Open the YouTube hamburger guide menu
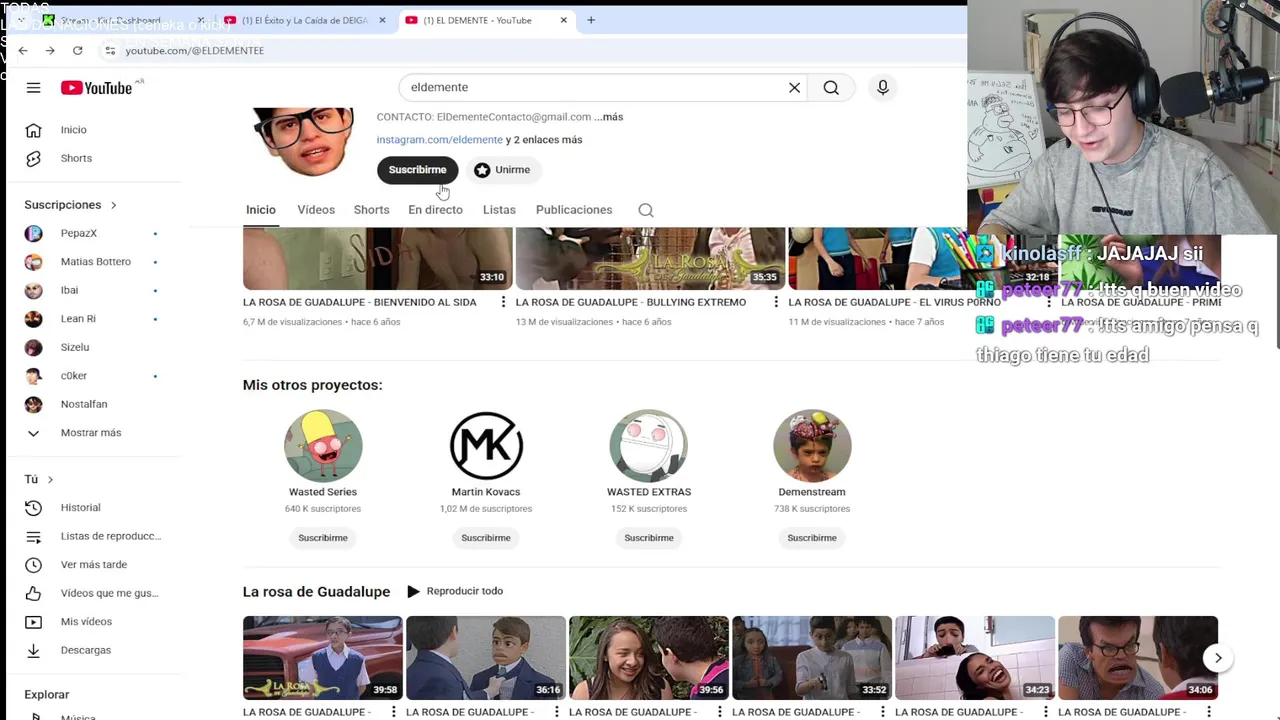The width and height of the screenshot is (1280, 720). click(33, 88)
